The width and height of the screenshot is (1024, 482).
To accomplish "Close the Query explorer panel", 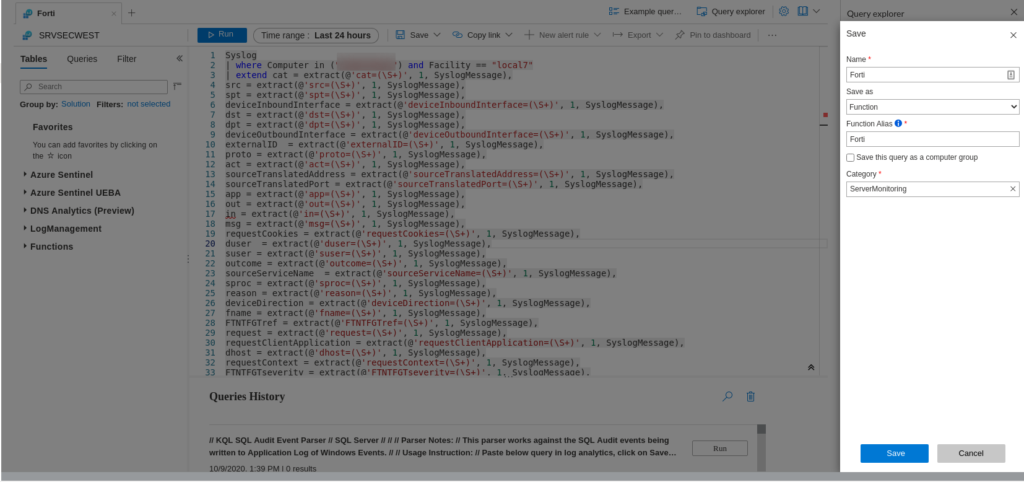I will [x=1014, y=12].
